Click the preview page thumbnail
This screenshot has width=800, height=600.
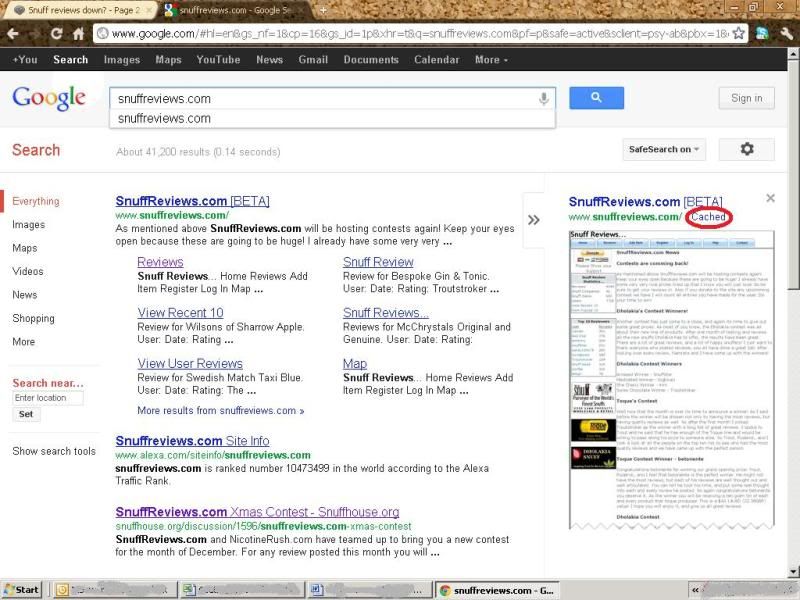(671, 380)
